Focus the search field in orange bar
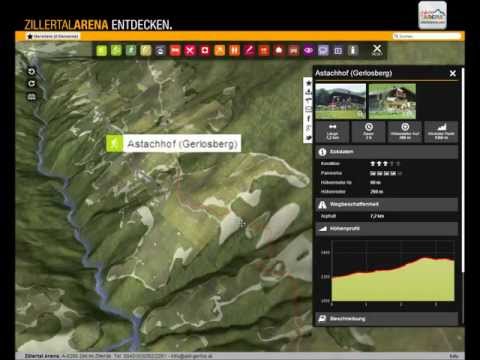 click(x=427, y=36)
